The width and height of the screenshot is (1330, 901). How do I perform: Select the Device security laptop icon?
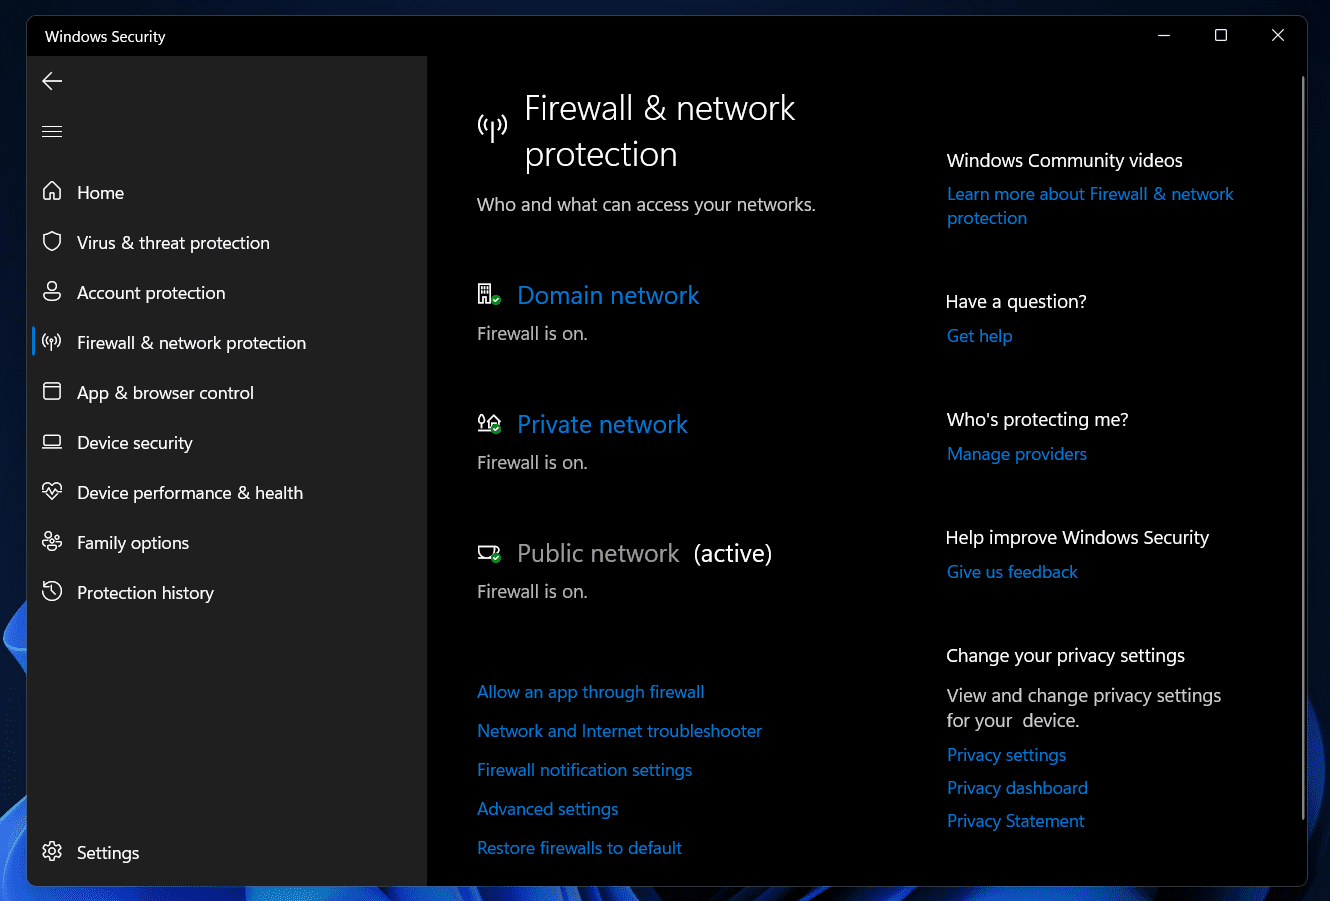click(52, 442)
